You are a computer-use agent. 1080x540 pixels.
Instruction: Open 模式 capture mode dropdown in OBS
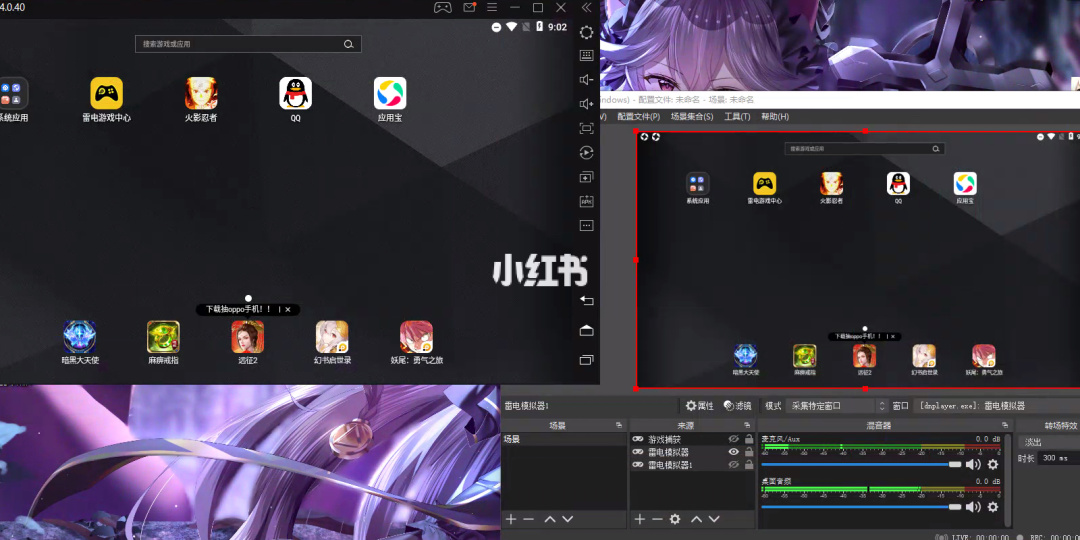point(838,406)
